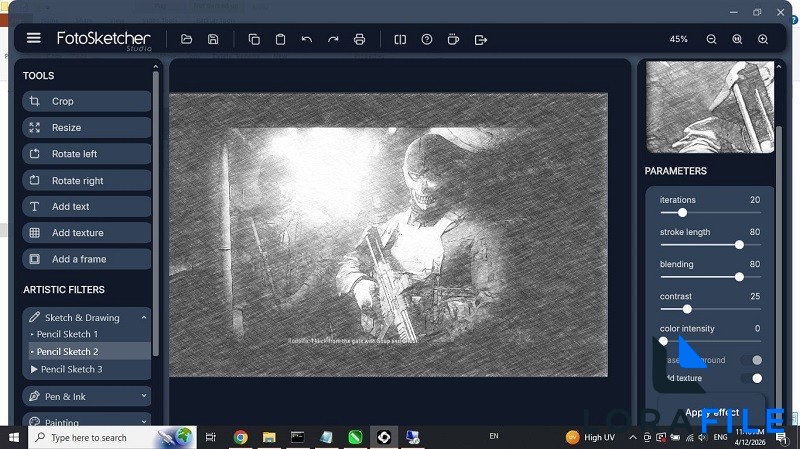The height and width of the screenshot is (449, 800).
Task: Click the High UV weather widget
Action: coord(591,437)
